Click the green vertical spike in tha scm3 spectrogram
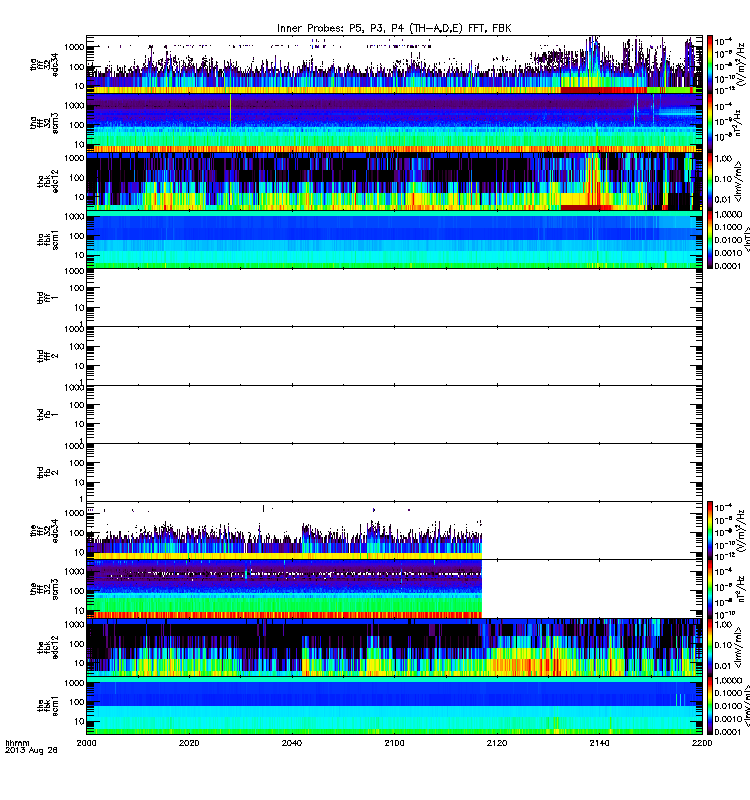This screenshot has width=750, height=800. (x=230, y=110)
